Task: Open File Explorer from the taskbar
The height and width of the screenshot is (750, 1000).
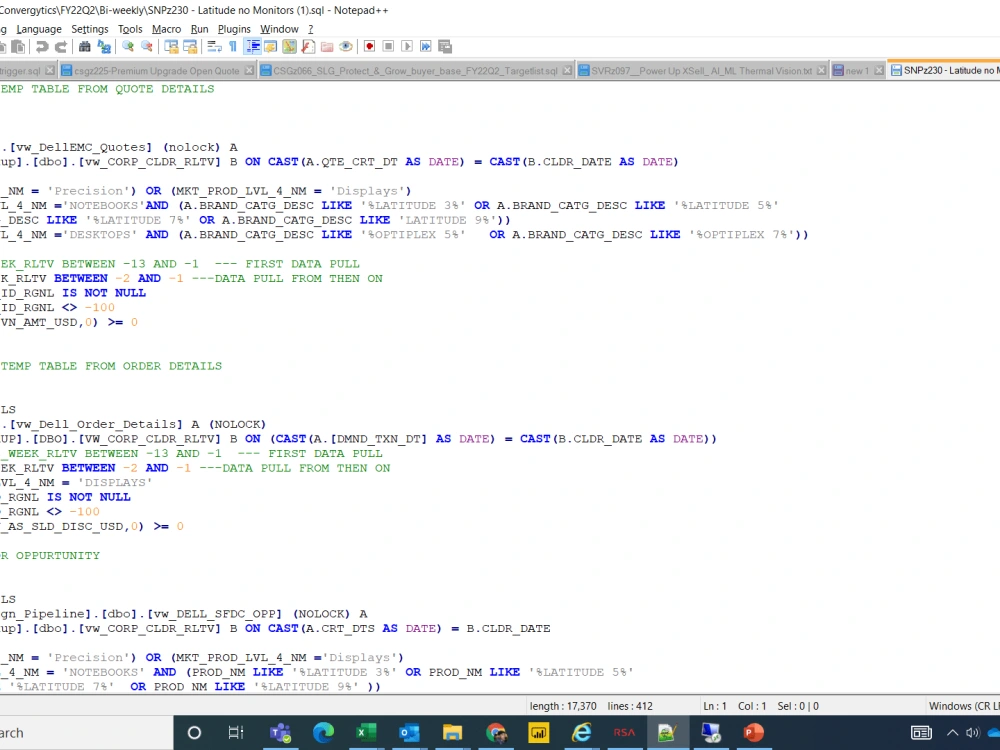Action: [x=452, y=733]
